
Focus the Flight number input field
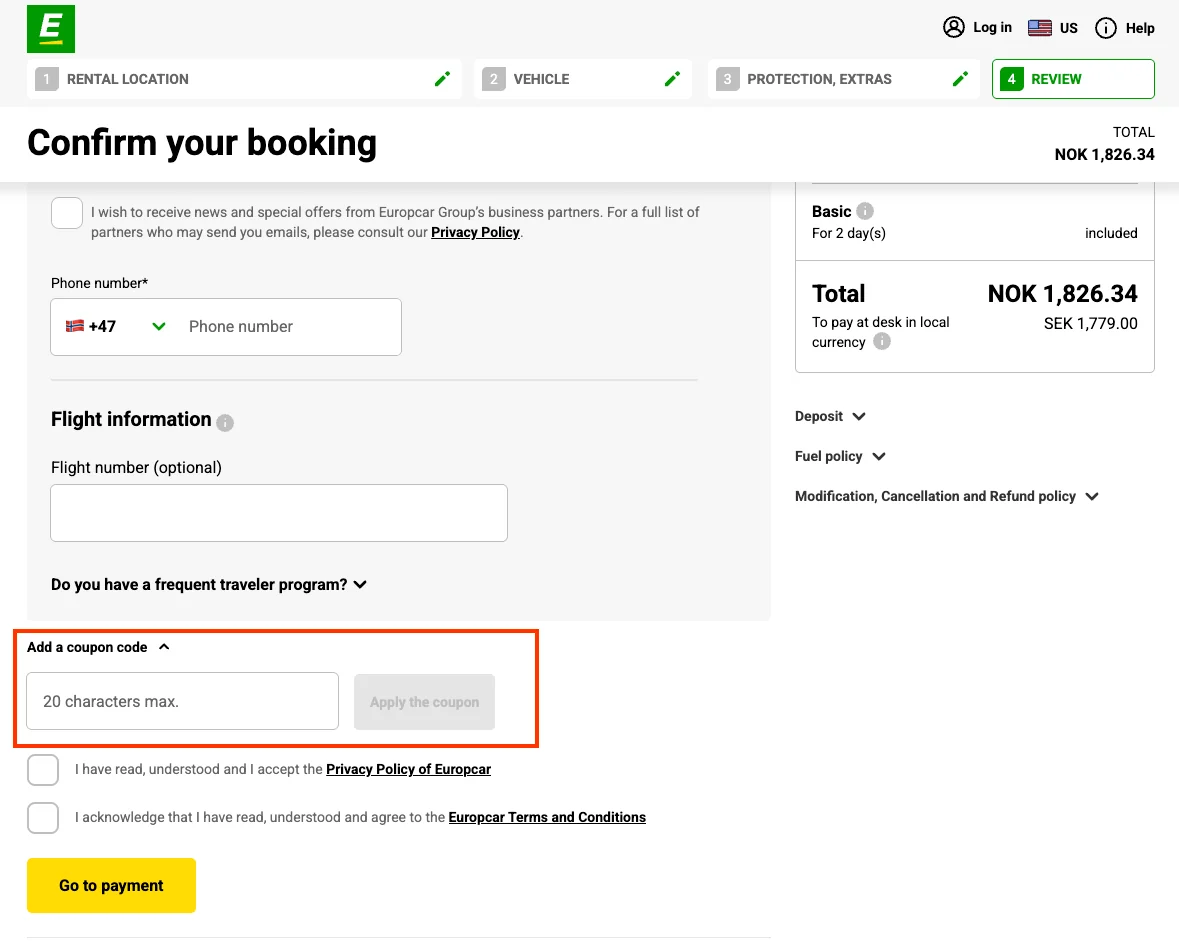[x=279, y=513]
